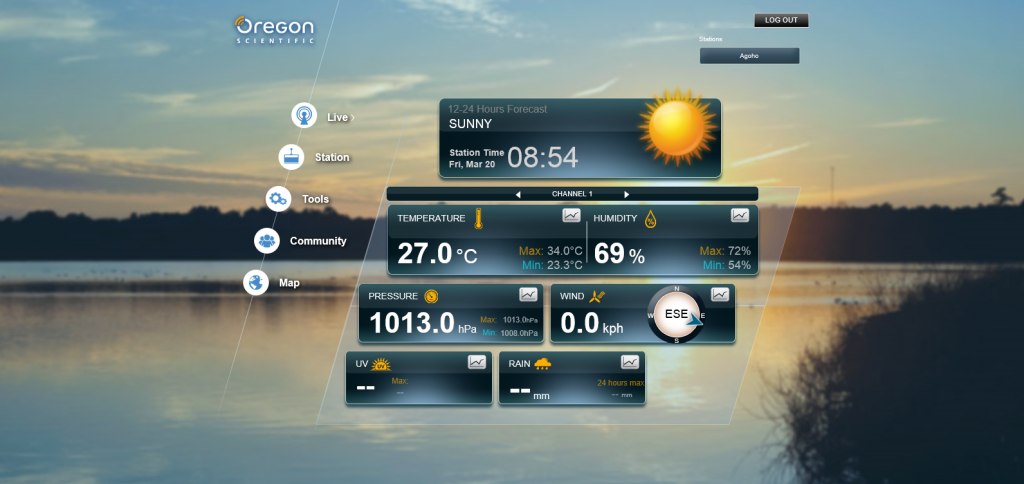The height and width of the screenshot is (484, 1024).
Task: Open the Station icon in sidebar
Action: tap(291, 157)
